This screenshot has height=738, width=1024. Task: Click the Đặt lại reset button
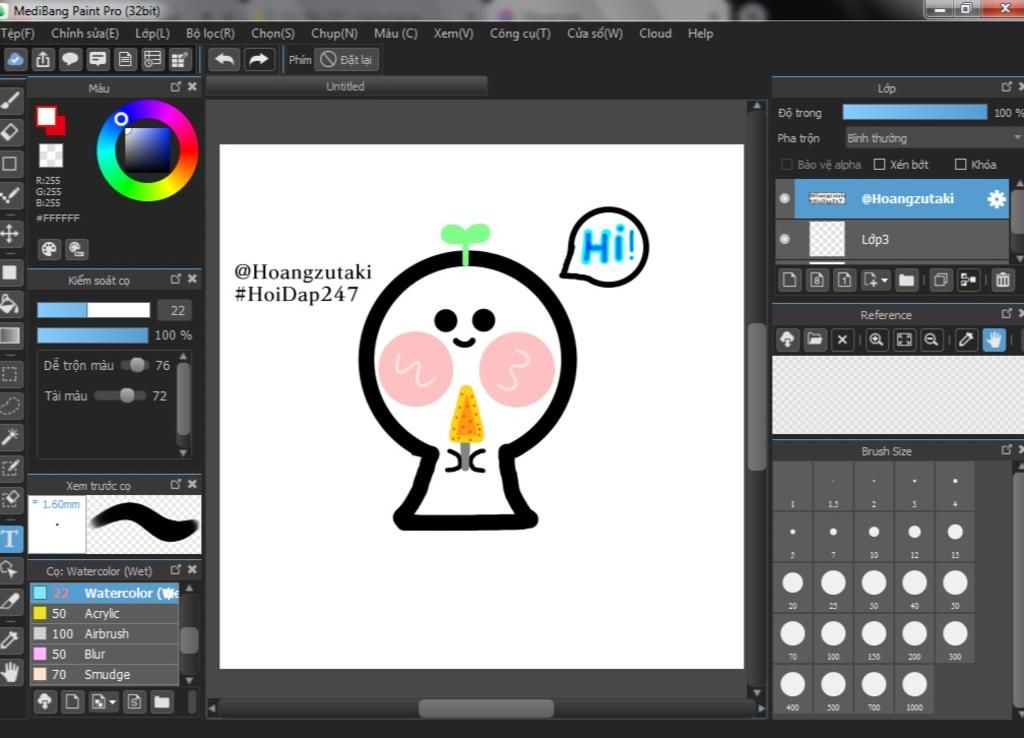[347, 59]
